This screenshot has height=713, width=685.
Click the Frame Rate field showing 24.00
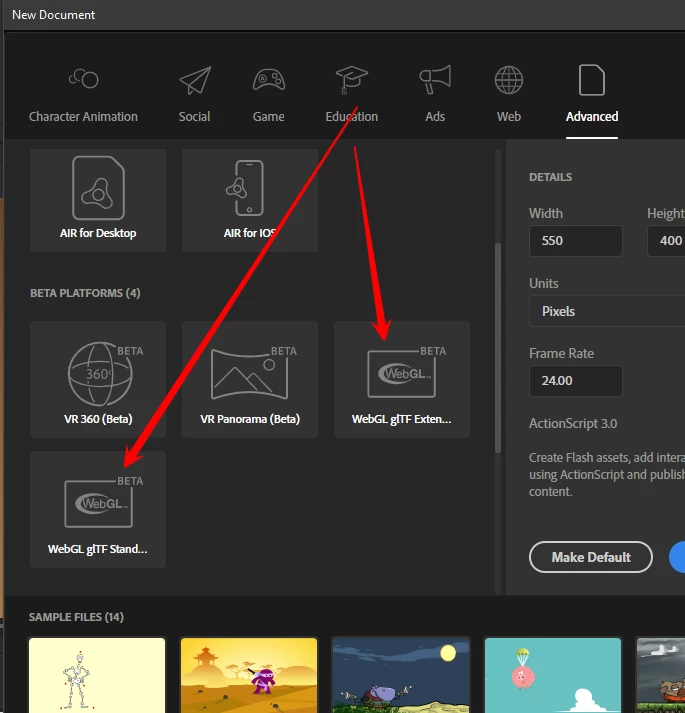pyautogui.click(x=576, y=381)
